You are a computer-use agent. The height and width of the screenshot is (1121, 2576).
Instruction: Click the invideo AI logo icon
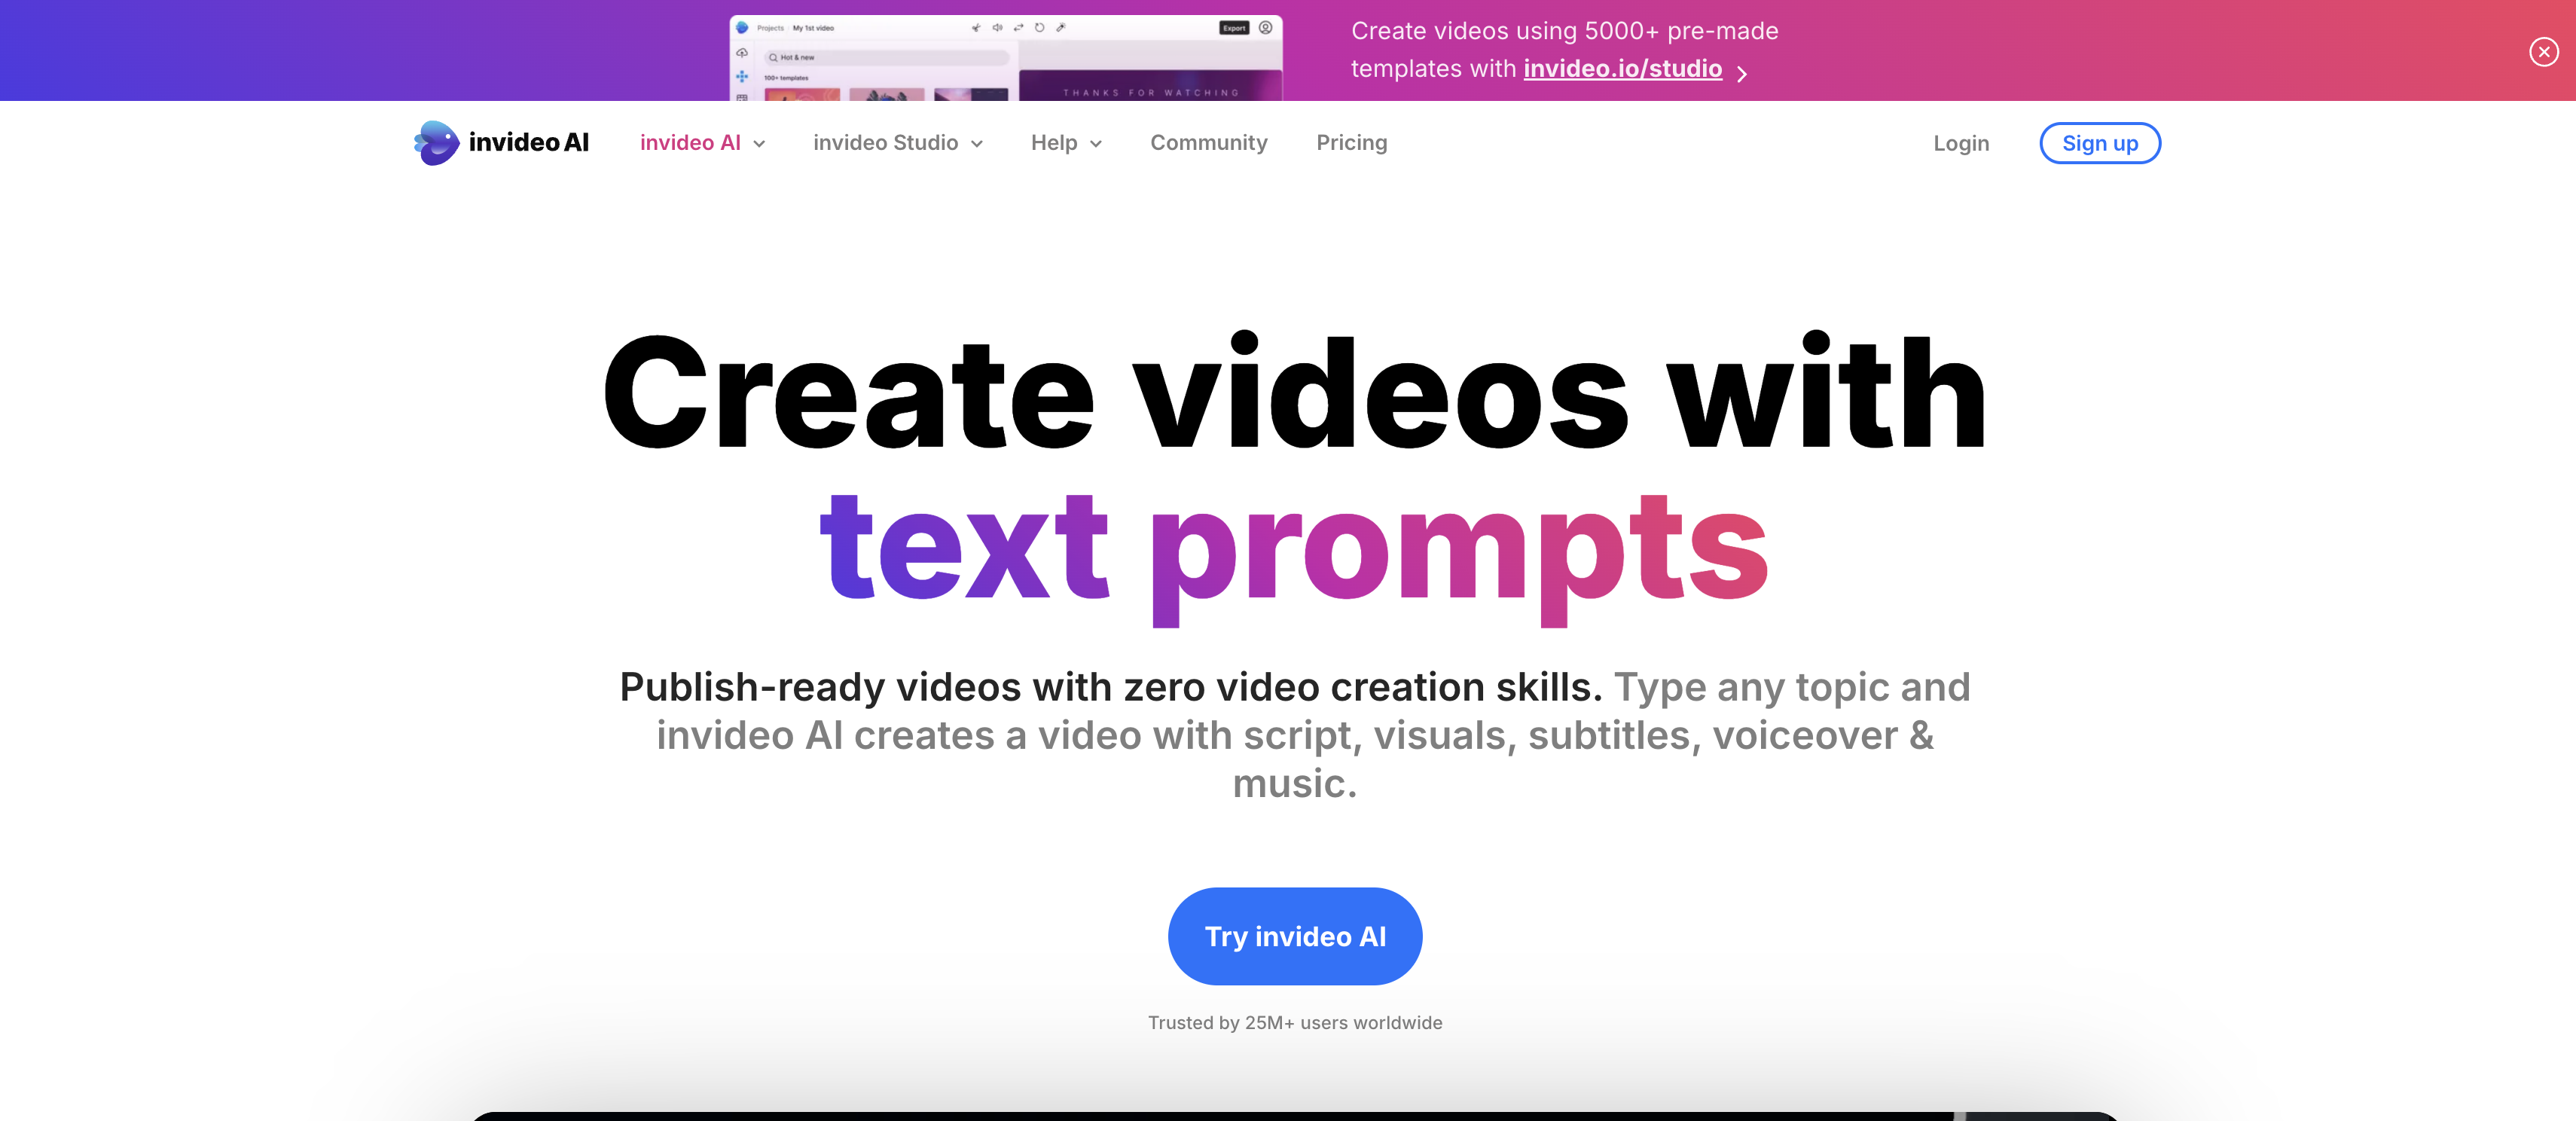(432, 142)
